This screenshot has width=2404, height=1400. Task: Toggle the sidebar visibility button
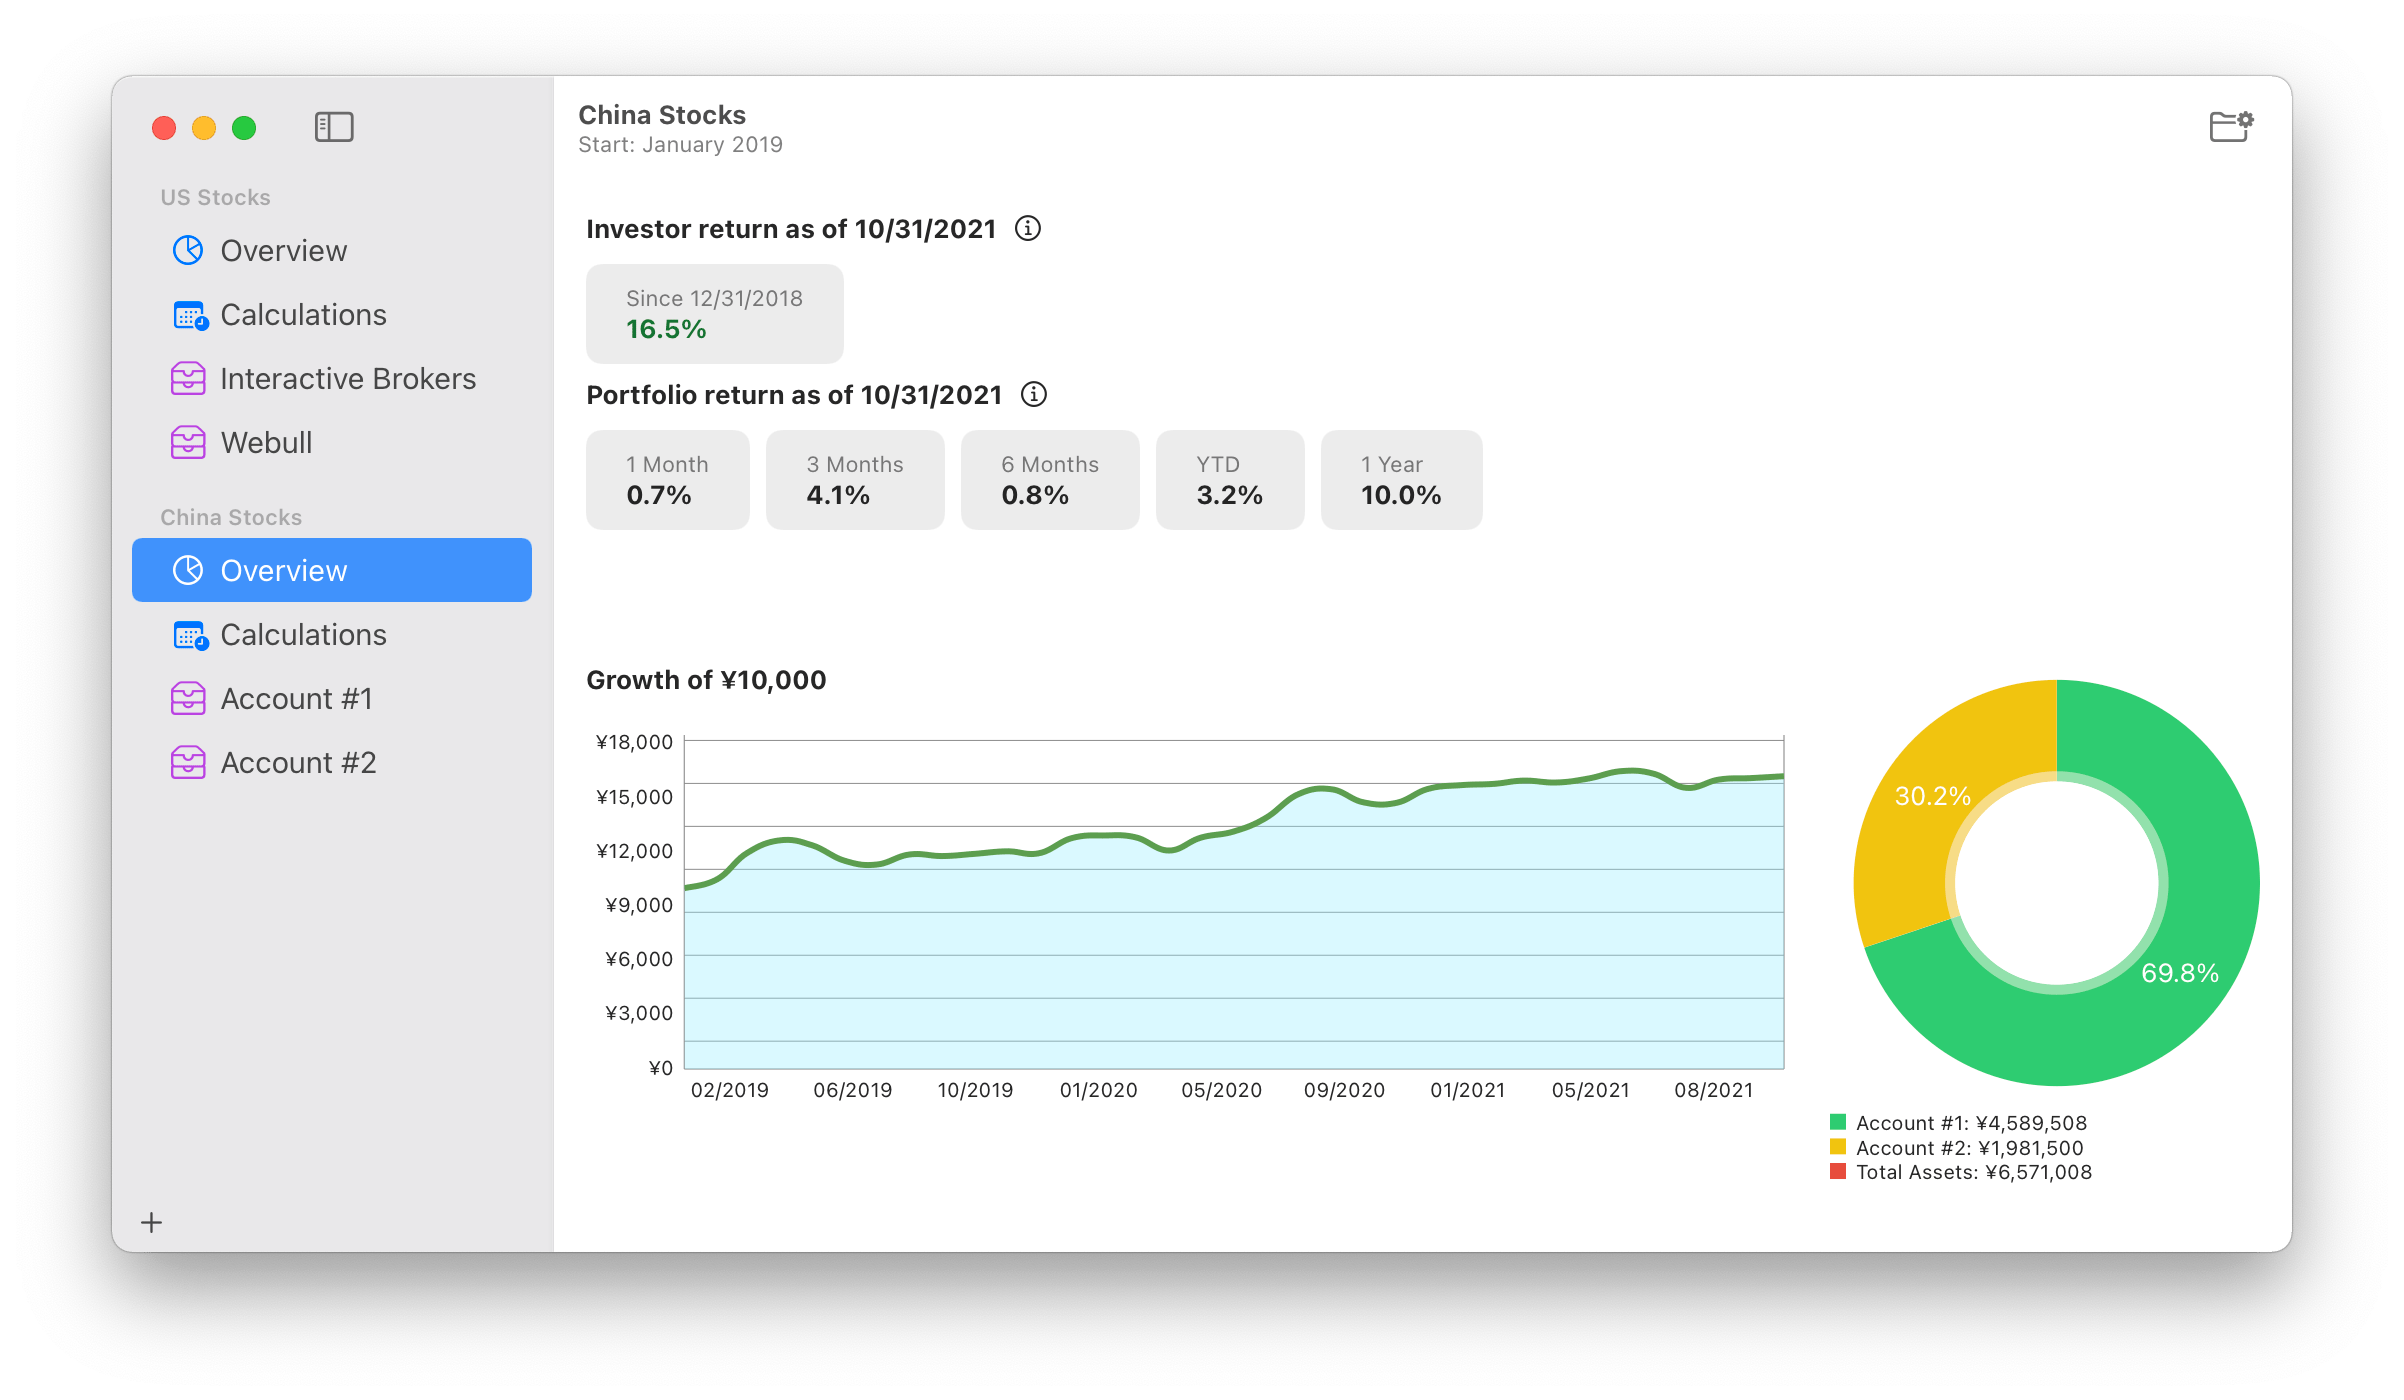coord(334,127)
